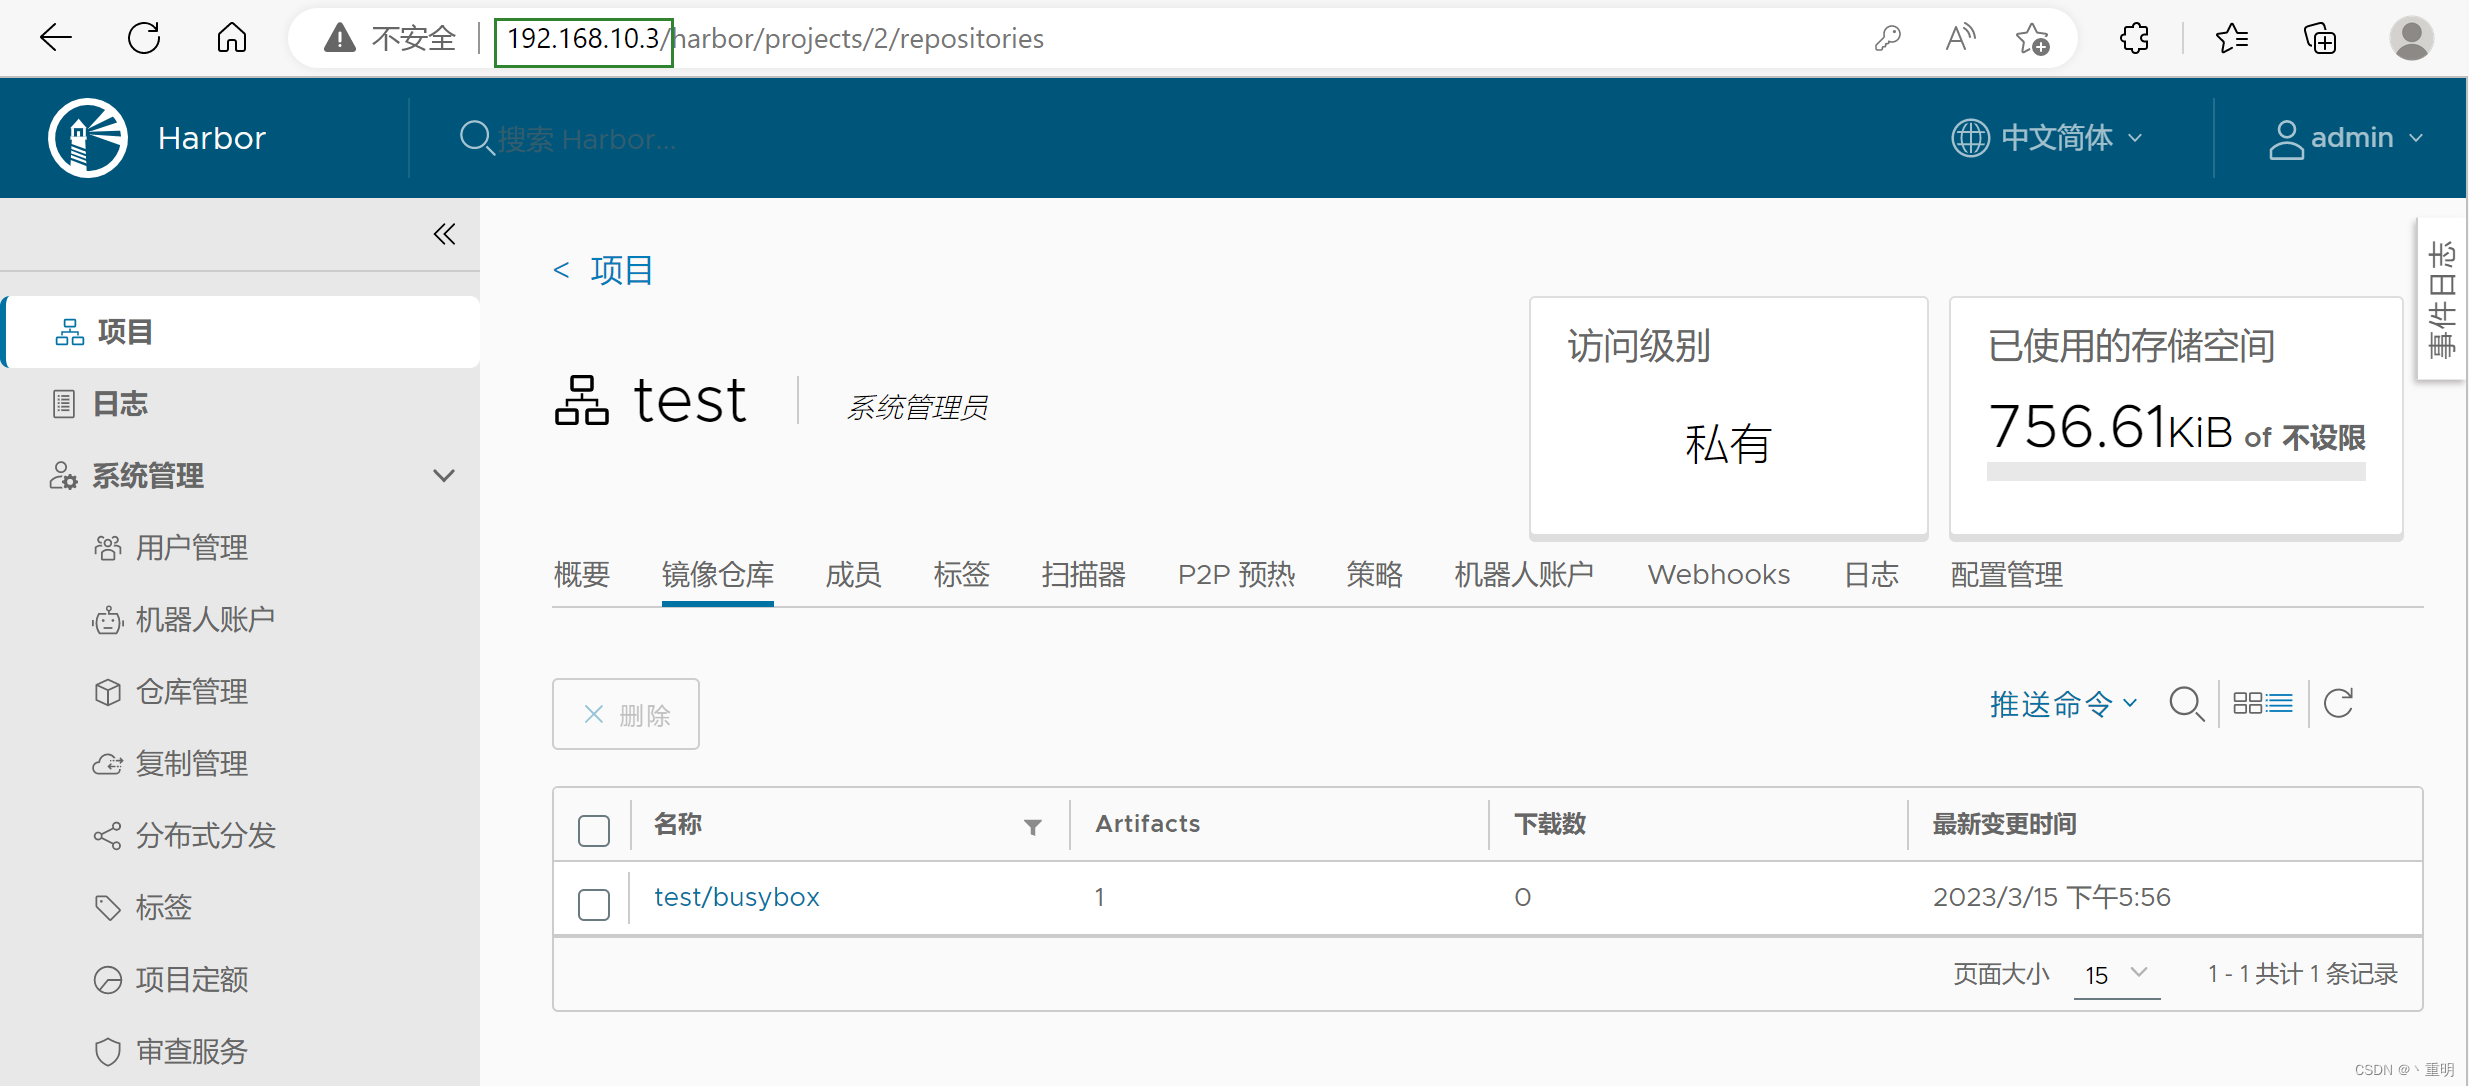Viewport: 2469px width, 1086px height.
Task: Open Webhooks tab
Action: point(1719,575)
